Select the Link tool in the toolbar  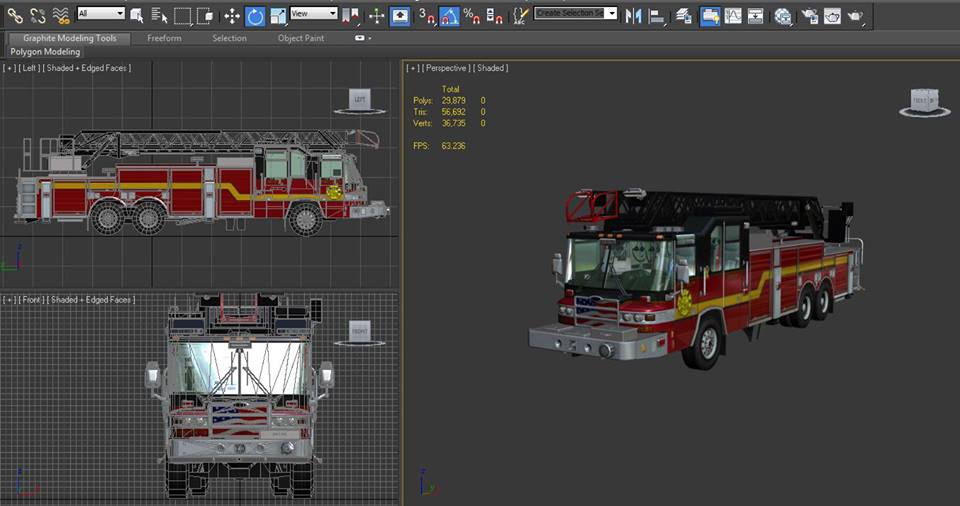(13, 15)
